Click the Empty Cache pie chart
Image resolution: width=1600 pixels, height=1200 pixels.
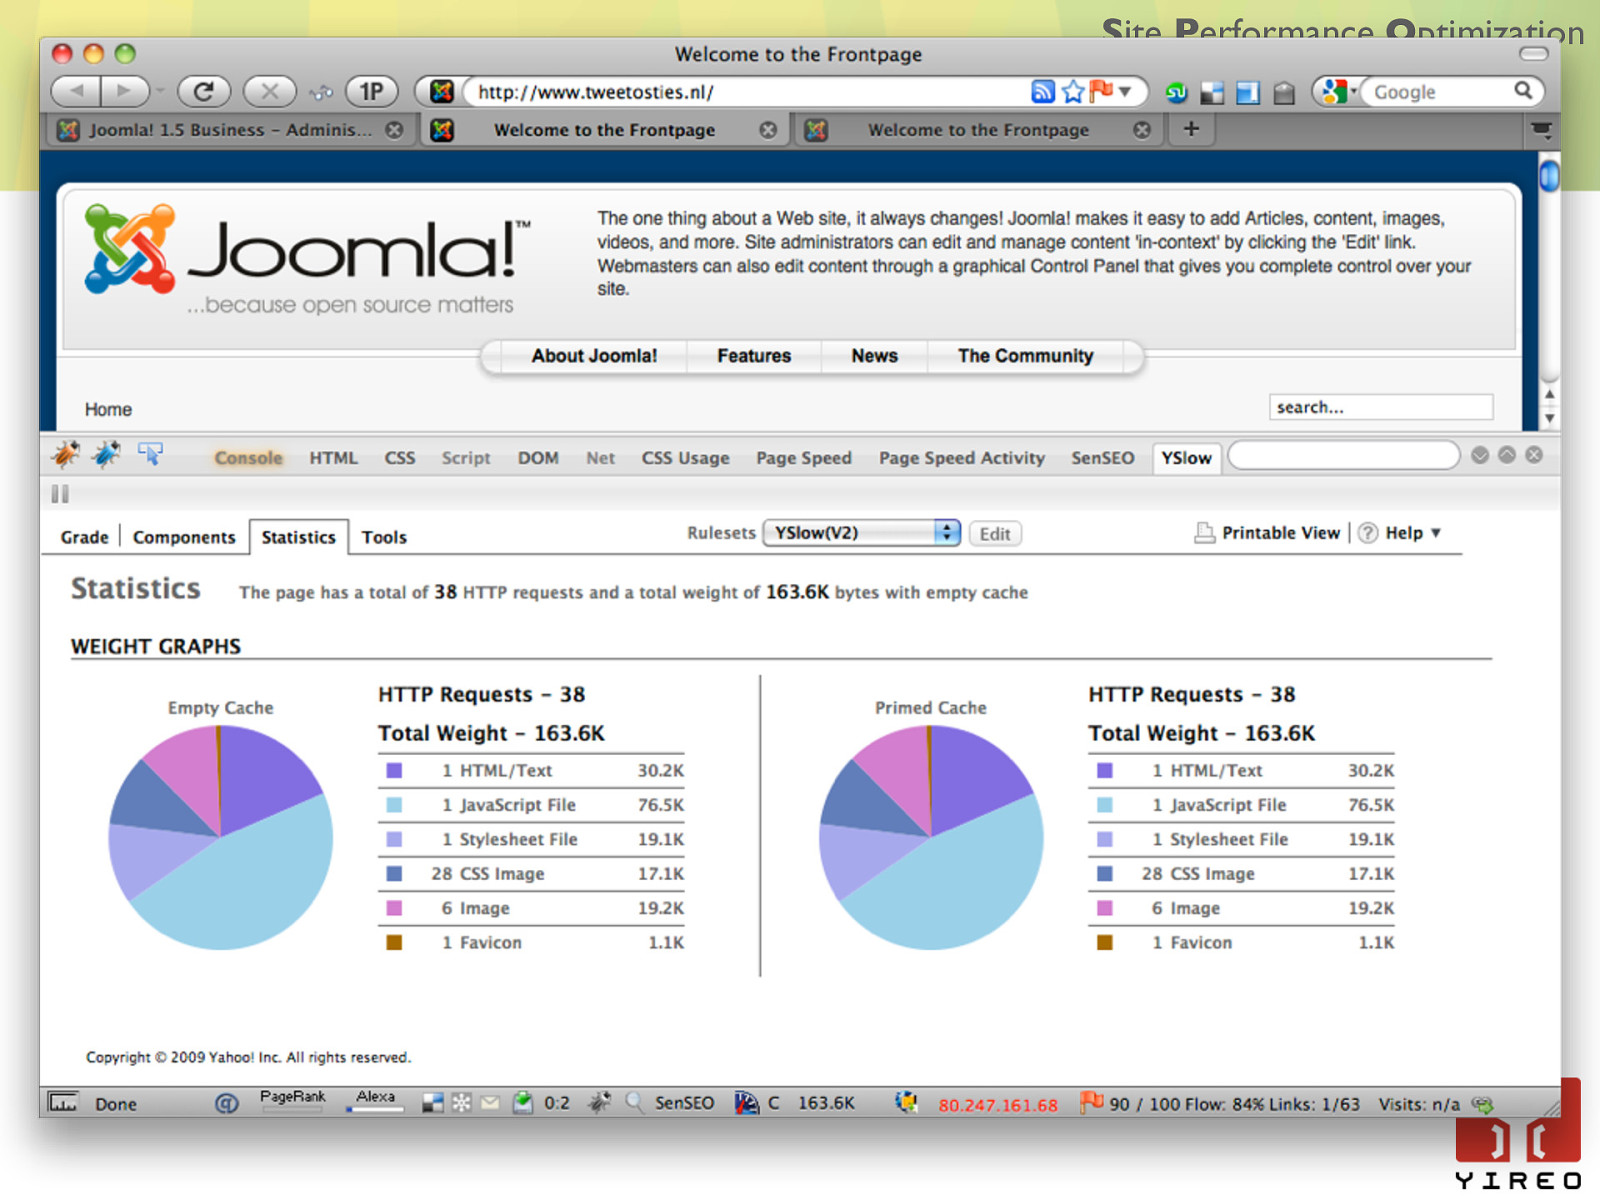(x=220, y=838)
